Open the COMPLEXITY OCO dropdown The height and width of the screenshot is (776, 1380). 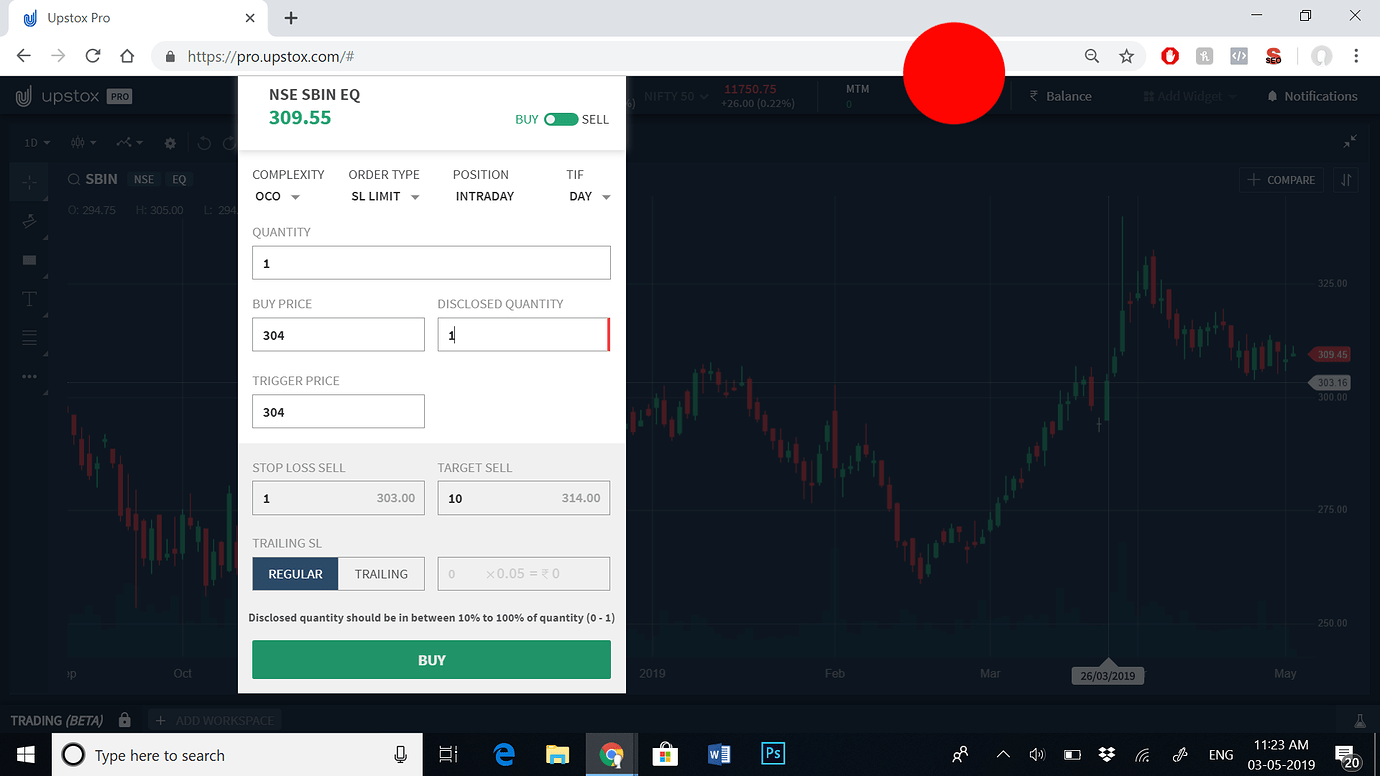pyautogui.click(x=278, y=196)
